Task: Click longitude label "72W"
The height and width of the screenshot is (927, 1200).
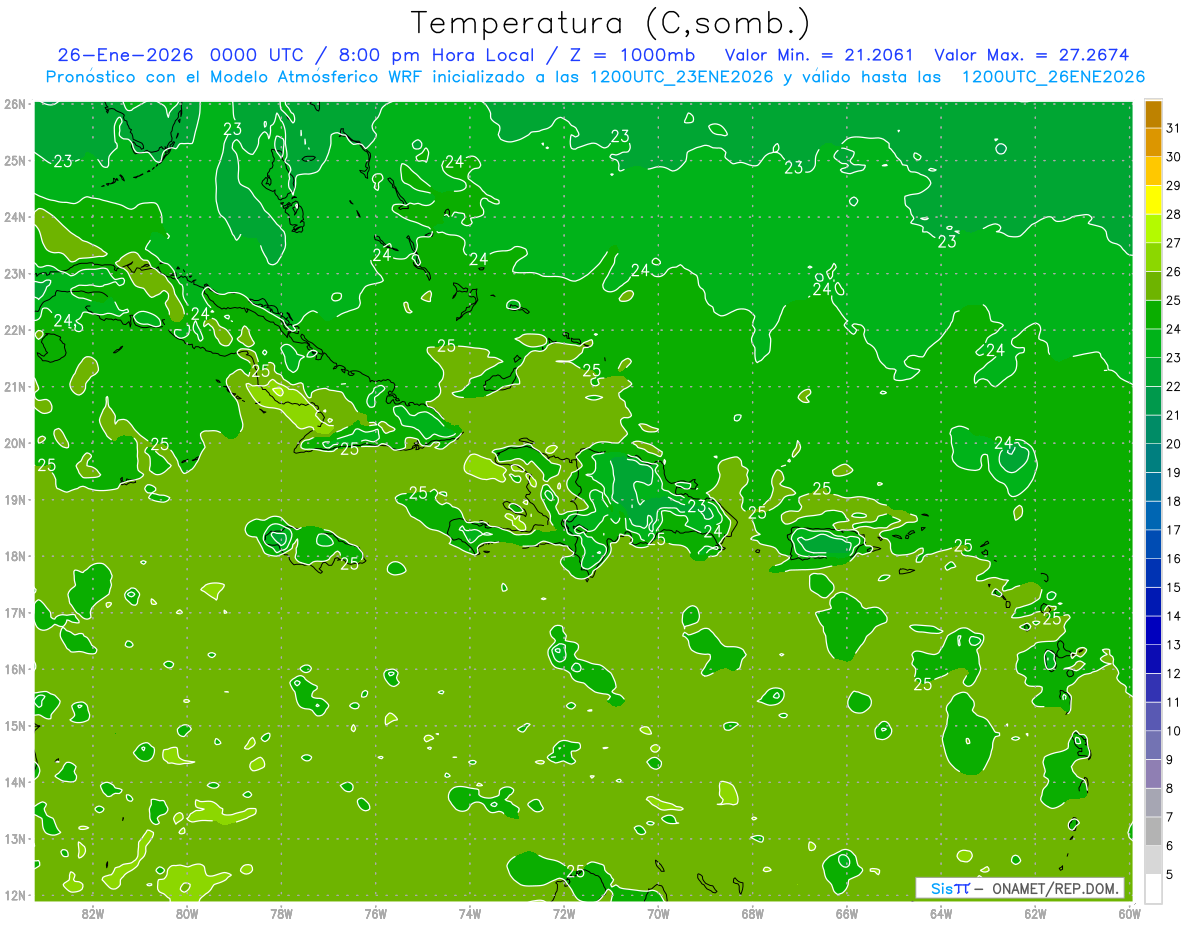Action: coord(564,913)
